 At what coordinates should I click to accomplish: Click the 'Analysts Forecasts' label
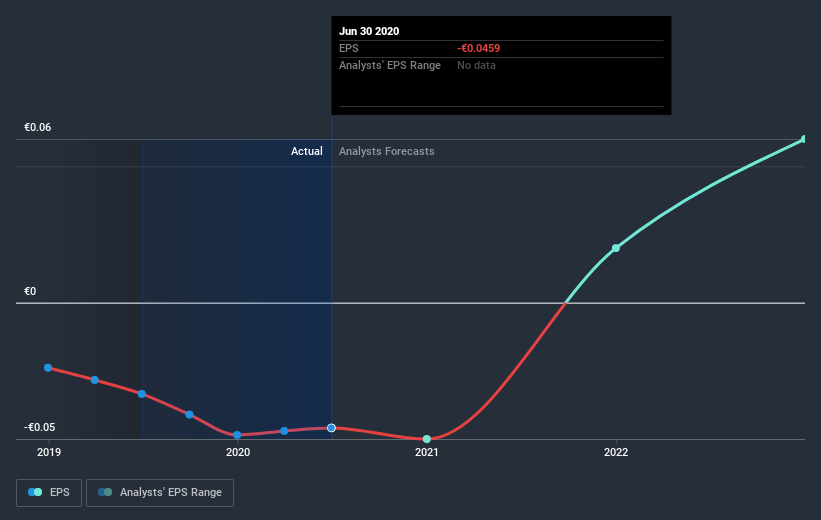point(386,151)
